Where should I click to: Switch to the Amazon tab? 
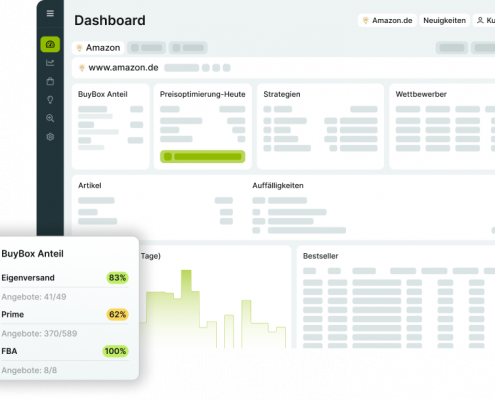pos(98,48)
